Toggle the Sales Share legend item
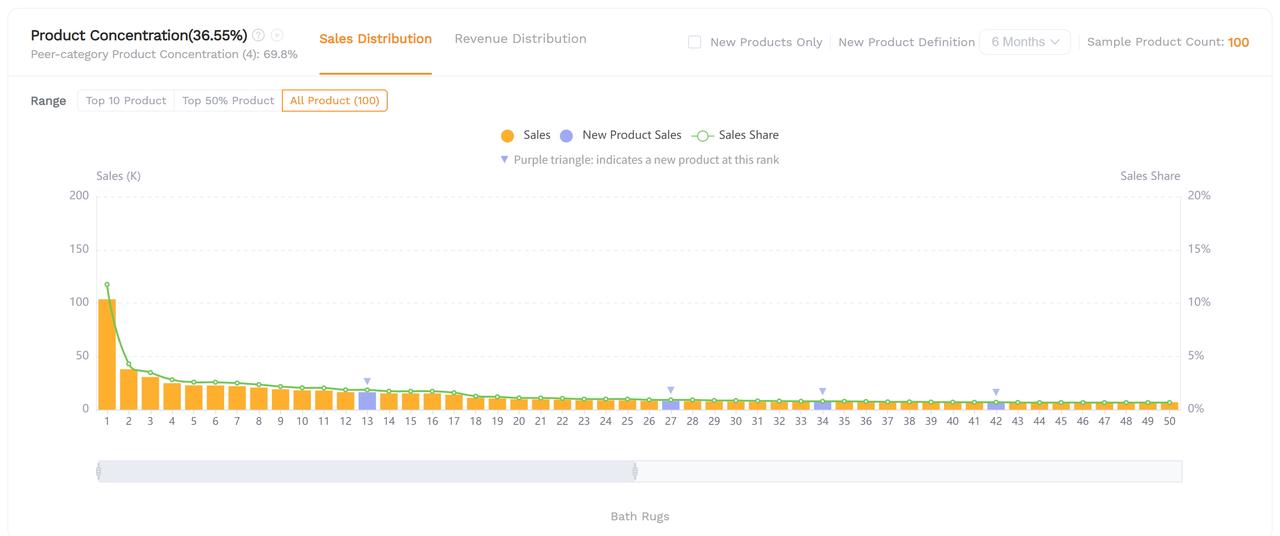 coord(734,135)
